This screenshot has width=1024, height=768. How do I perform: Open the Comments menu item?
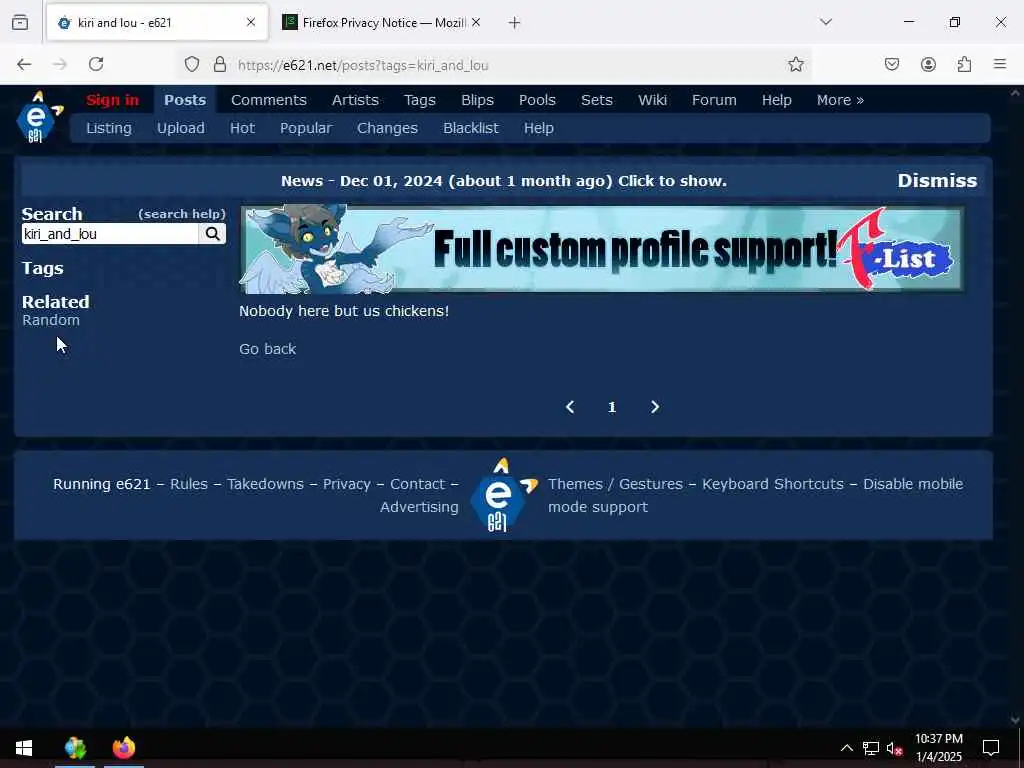(x=268, y=100)
